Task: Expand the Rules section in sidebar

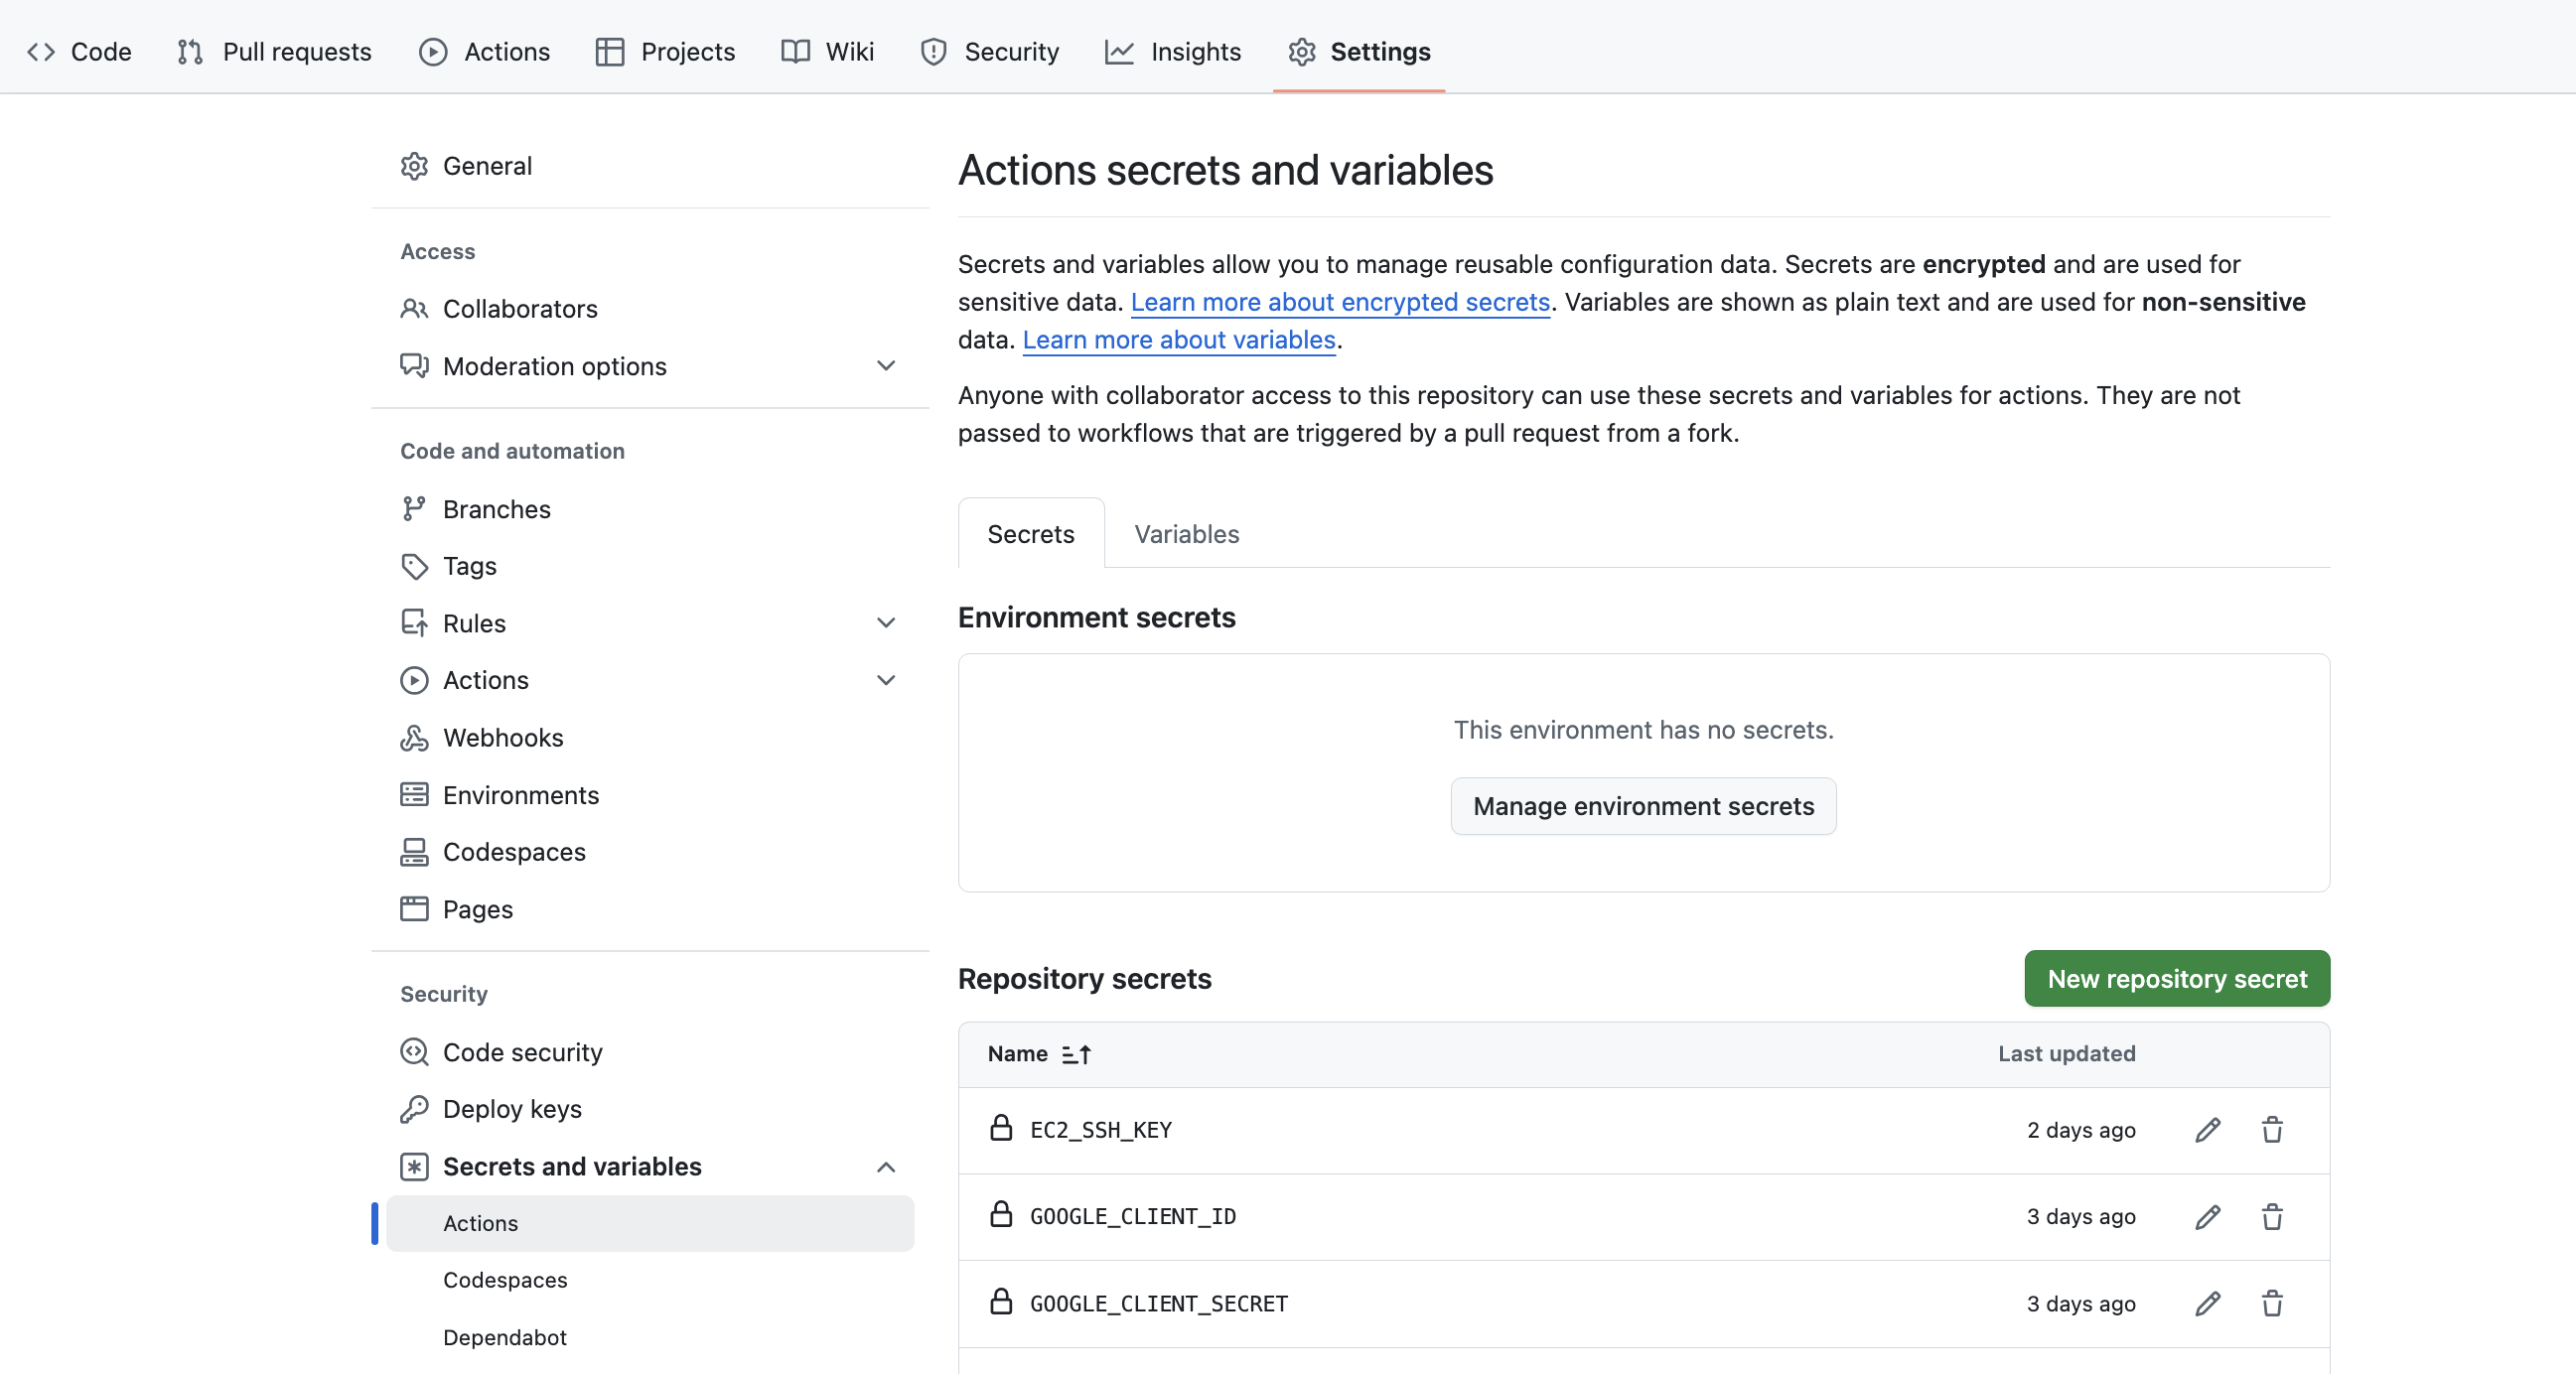Action: click(885, 623)
